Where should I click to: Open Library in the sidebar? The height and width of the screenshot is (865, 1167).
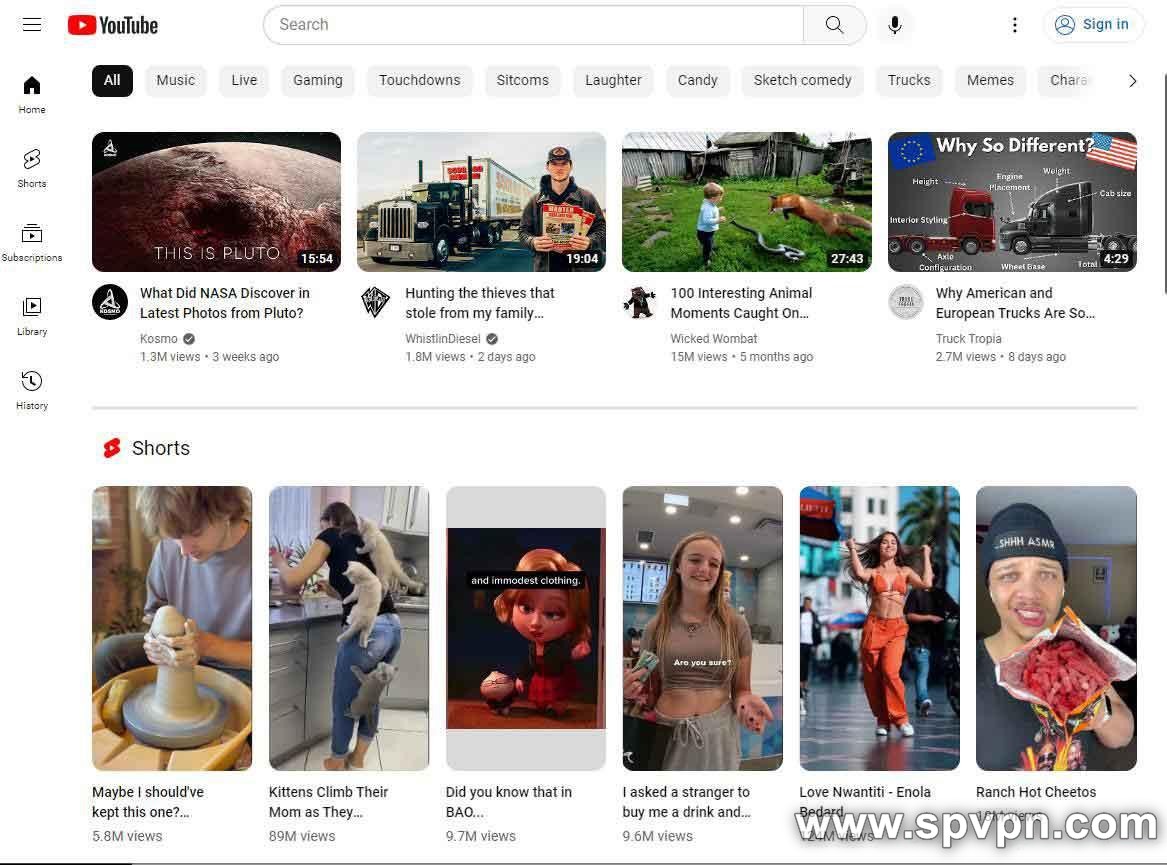point(32,315)
